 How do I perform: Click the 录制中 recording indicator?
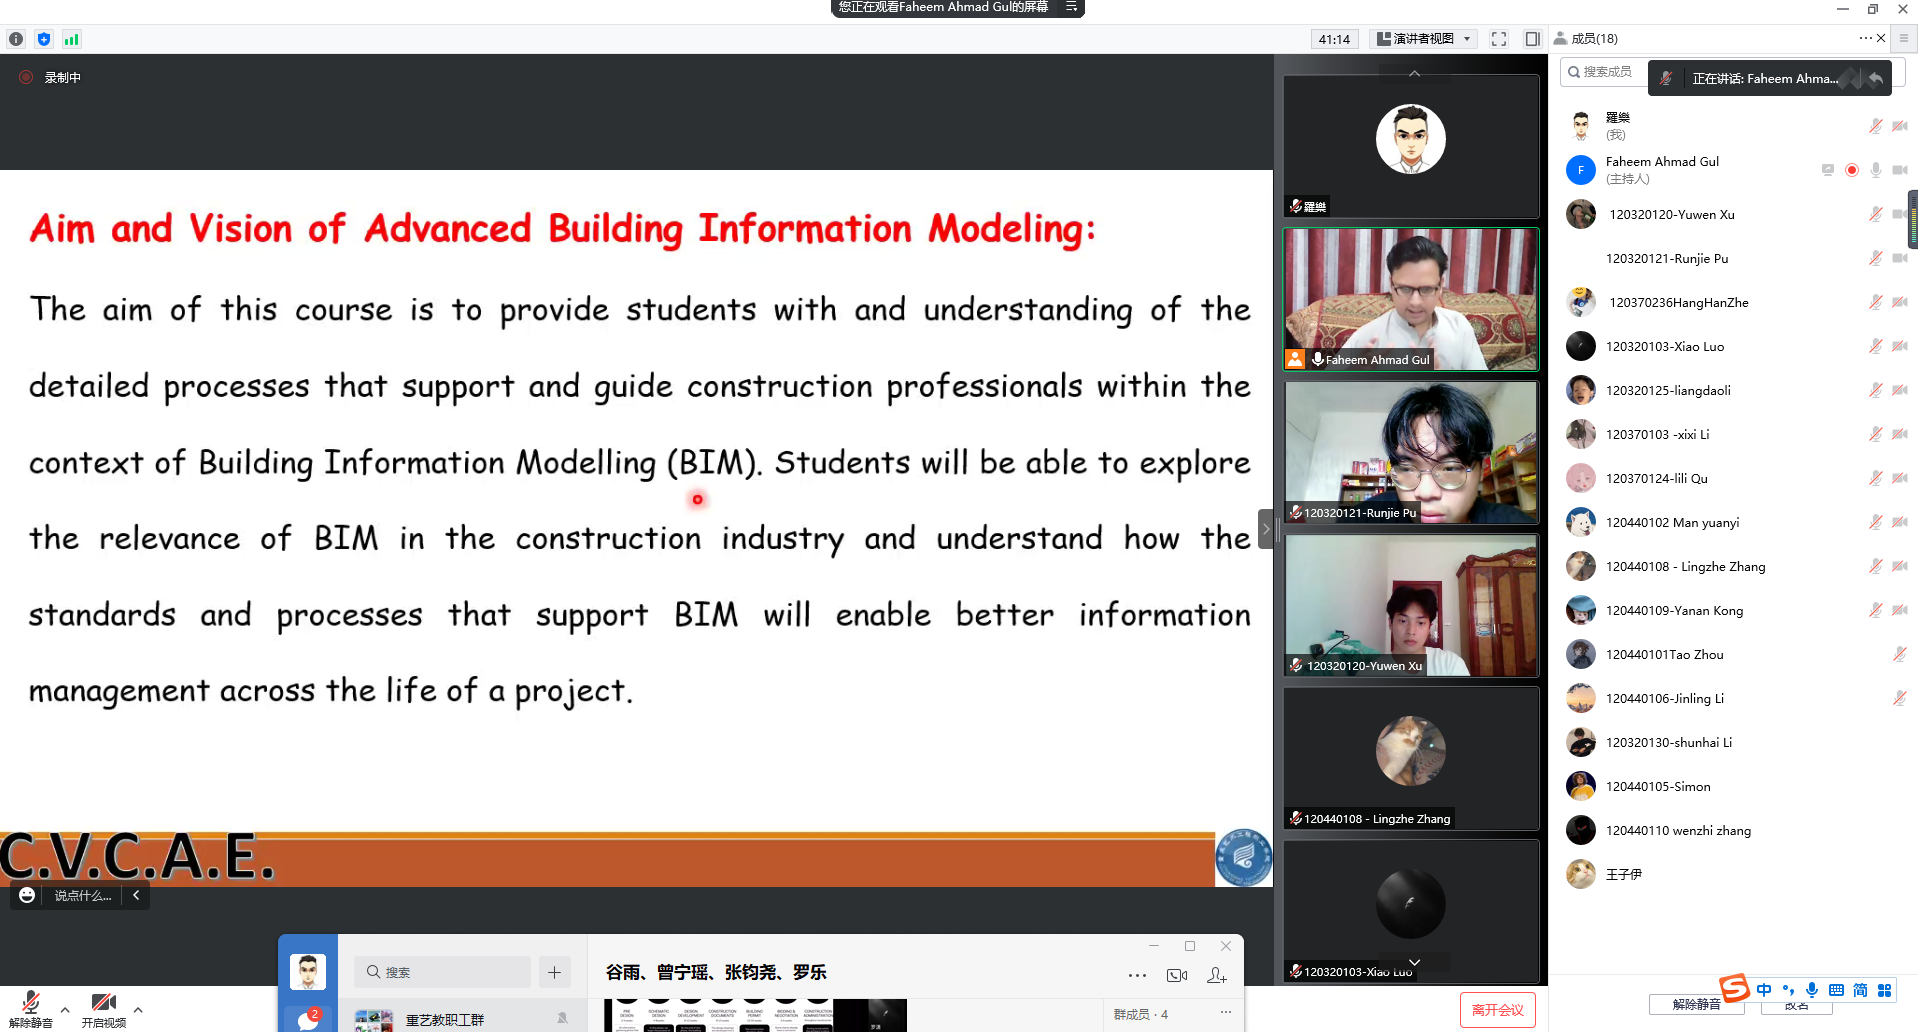(x=50, y=77)
